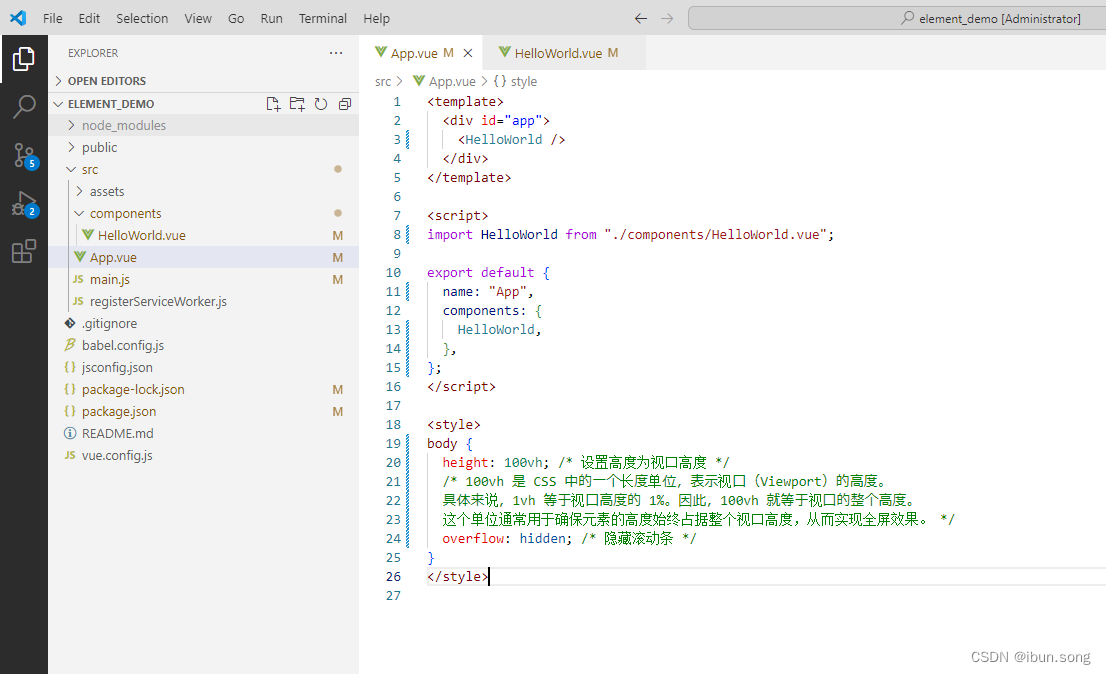Click the VS Code logo icon
Screen dimensions: 1106x674
coord(18,18)
